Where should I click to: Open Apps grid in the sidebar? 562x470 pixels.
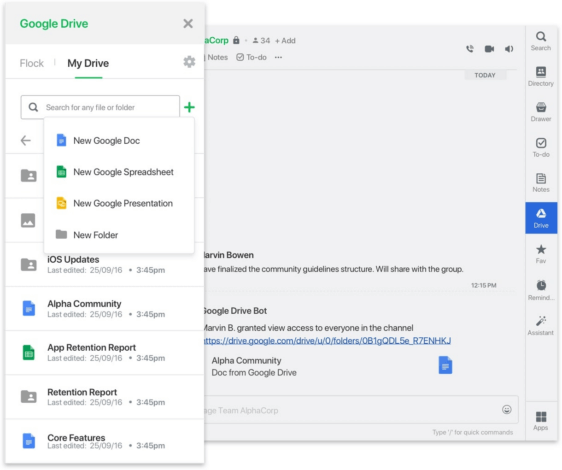click(541, 421)
